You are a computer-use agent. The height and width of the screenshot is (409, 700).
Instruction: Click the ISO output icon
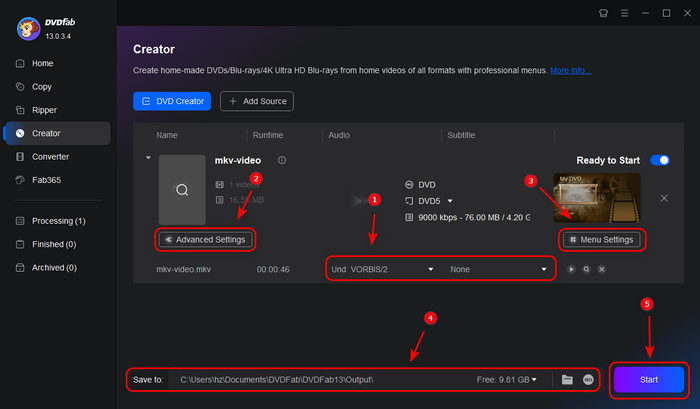pyautogui.click(x=588, y=380)
